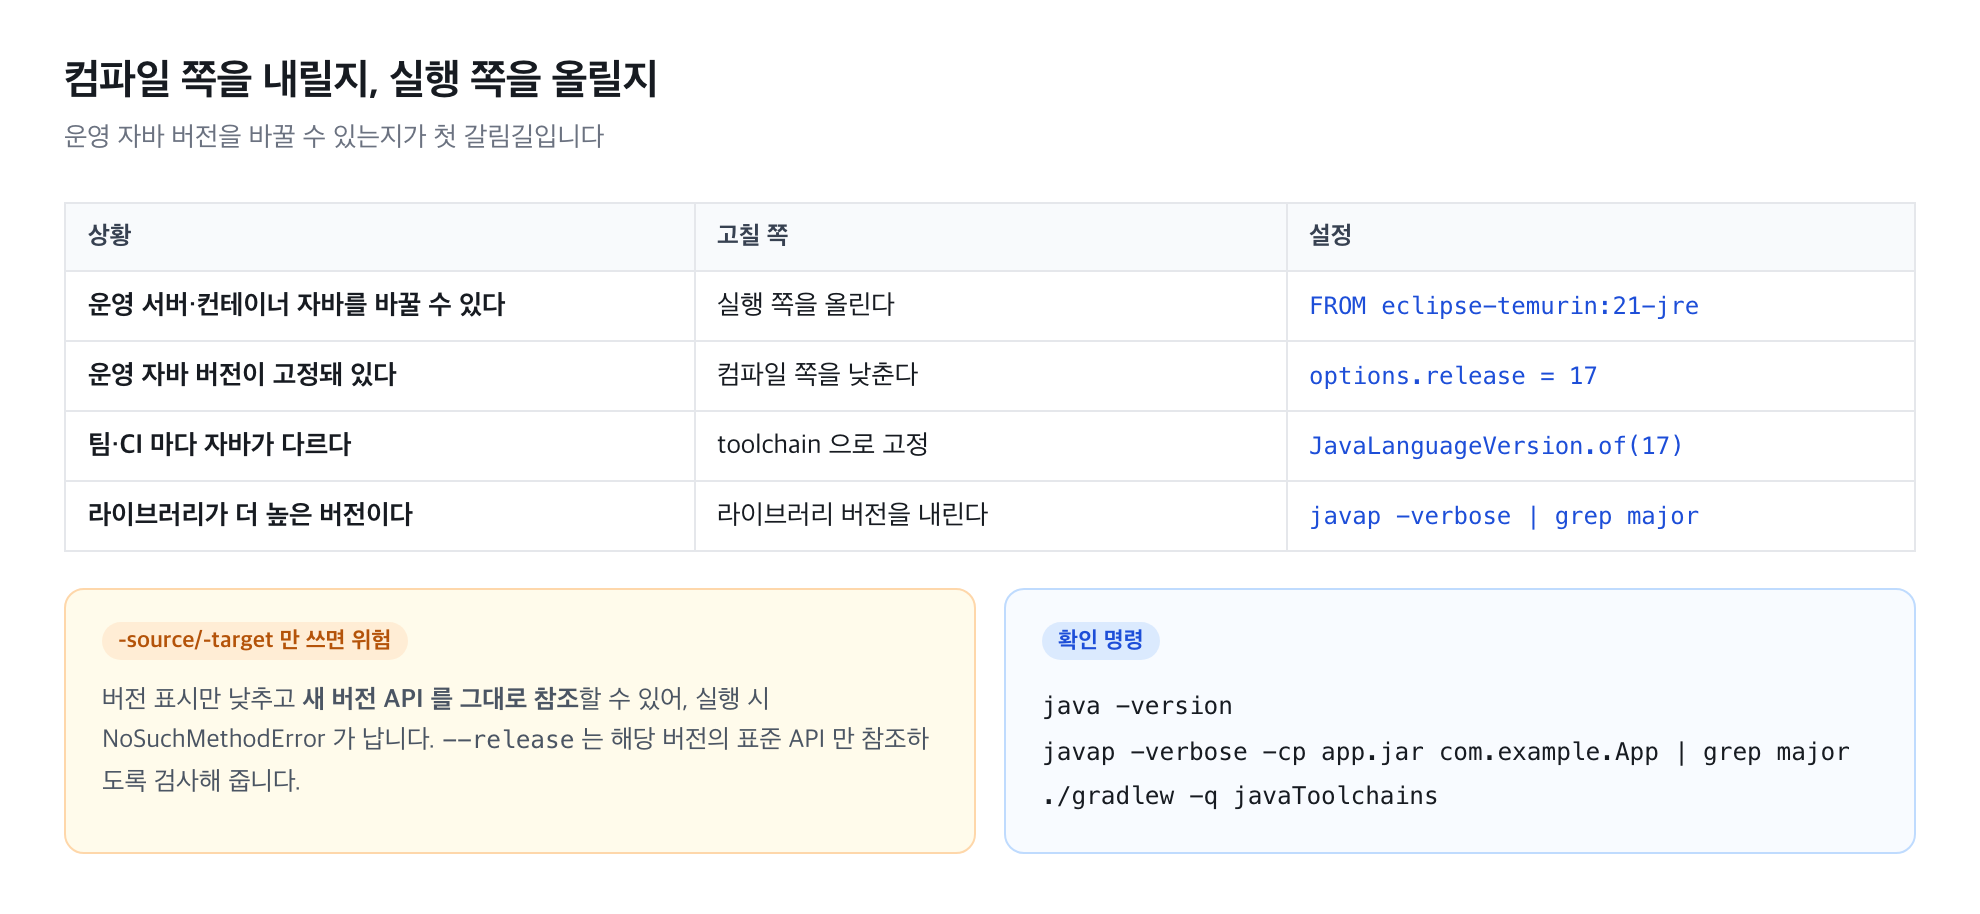
Task: Click the ./gradlew -q javaToolchains command
Action: [1240, 796]
